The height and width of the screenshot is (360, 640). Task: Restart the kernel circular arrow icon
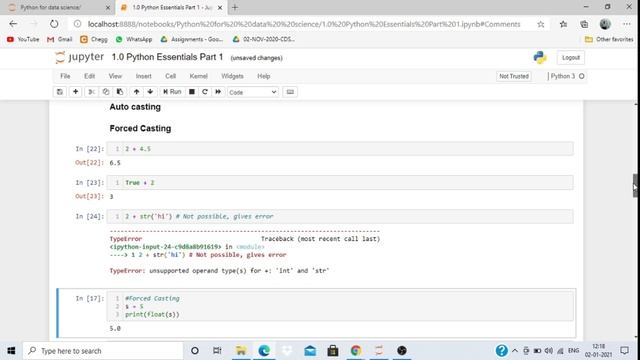pos(205,92)
